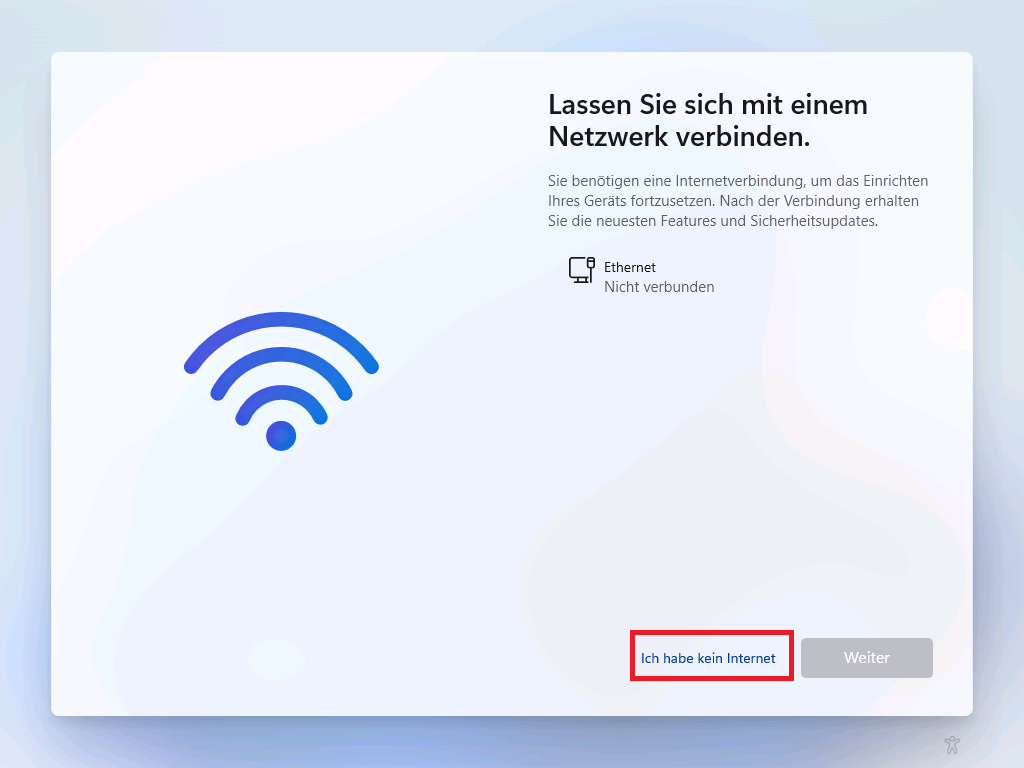Click the 'Sie benötigen eine Internetverbindung' line
This screenshot has width=1024, height=768.
738,181
